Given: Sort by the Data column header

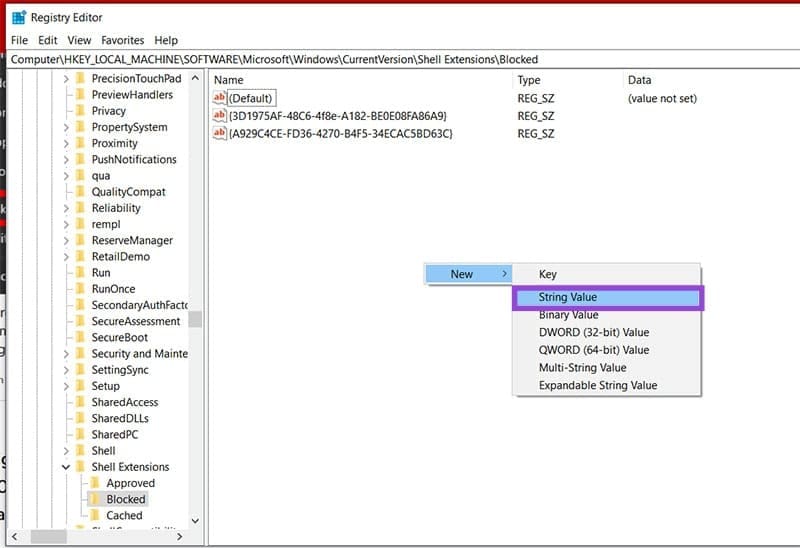Looking at the screenshot, I should (639, 80).
